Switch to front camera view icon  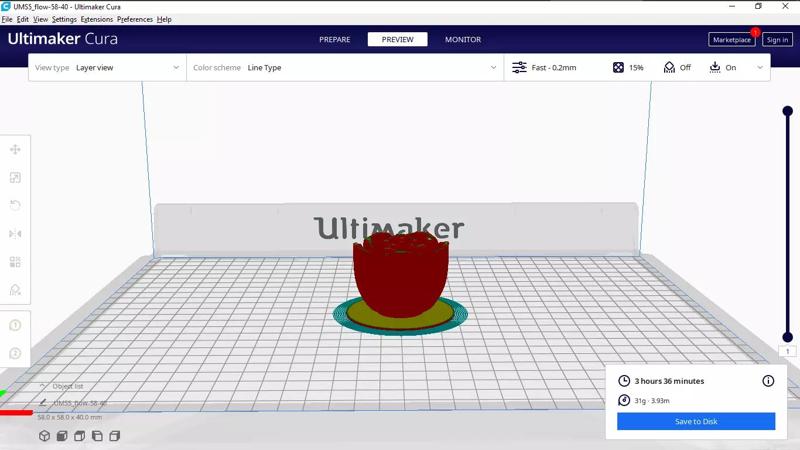tap(62, 436)
